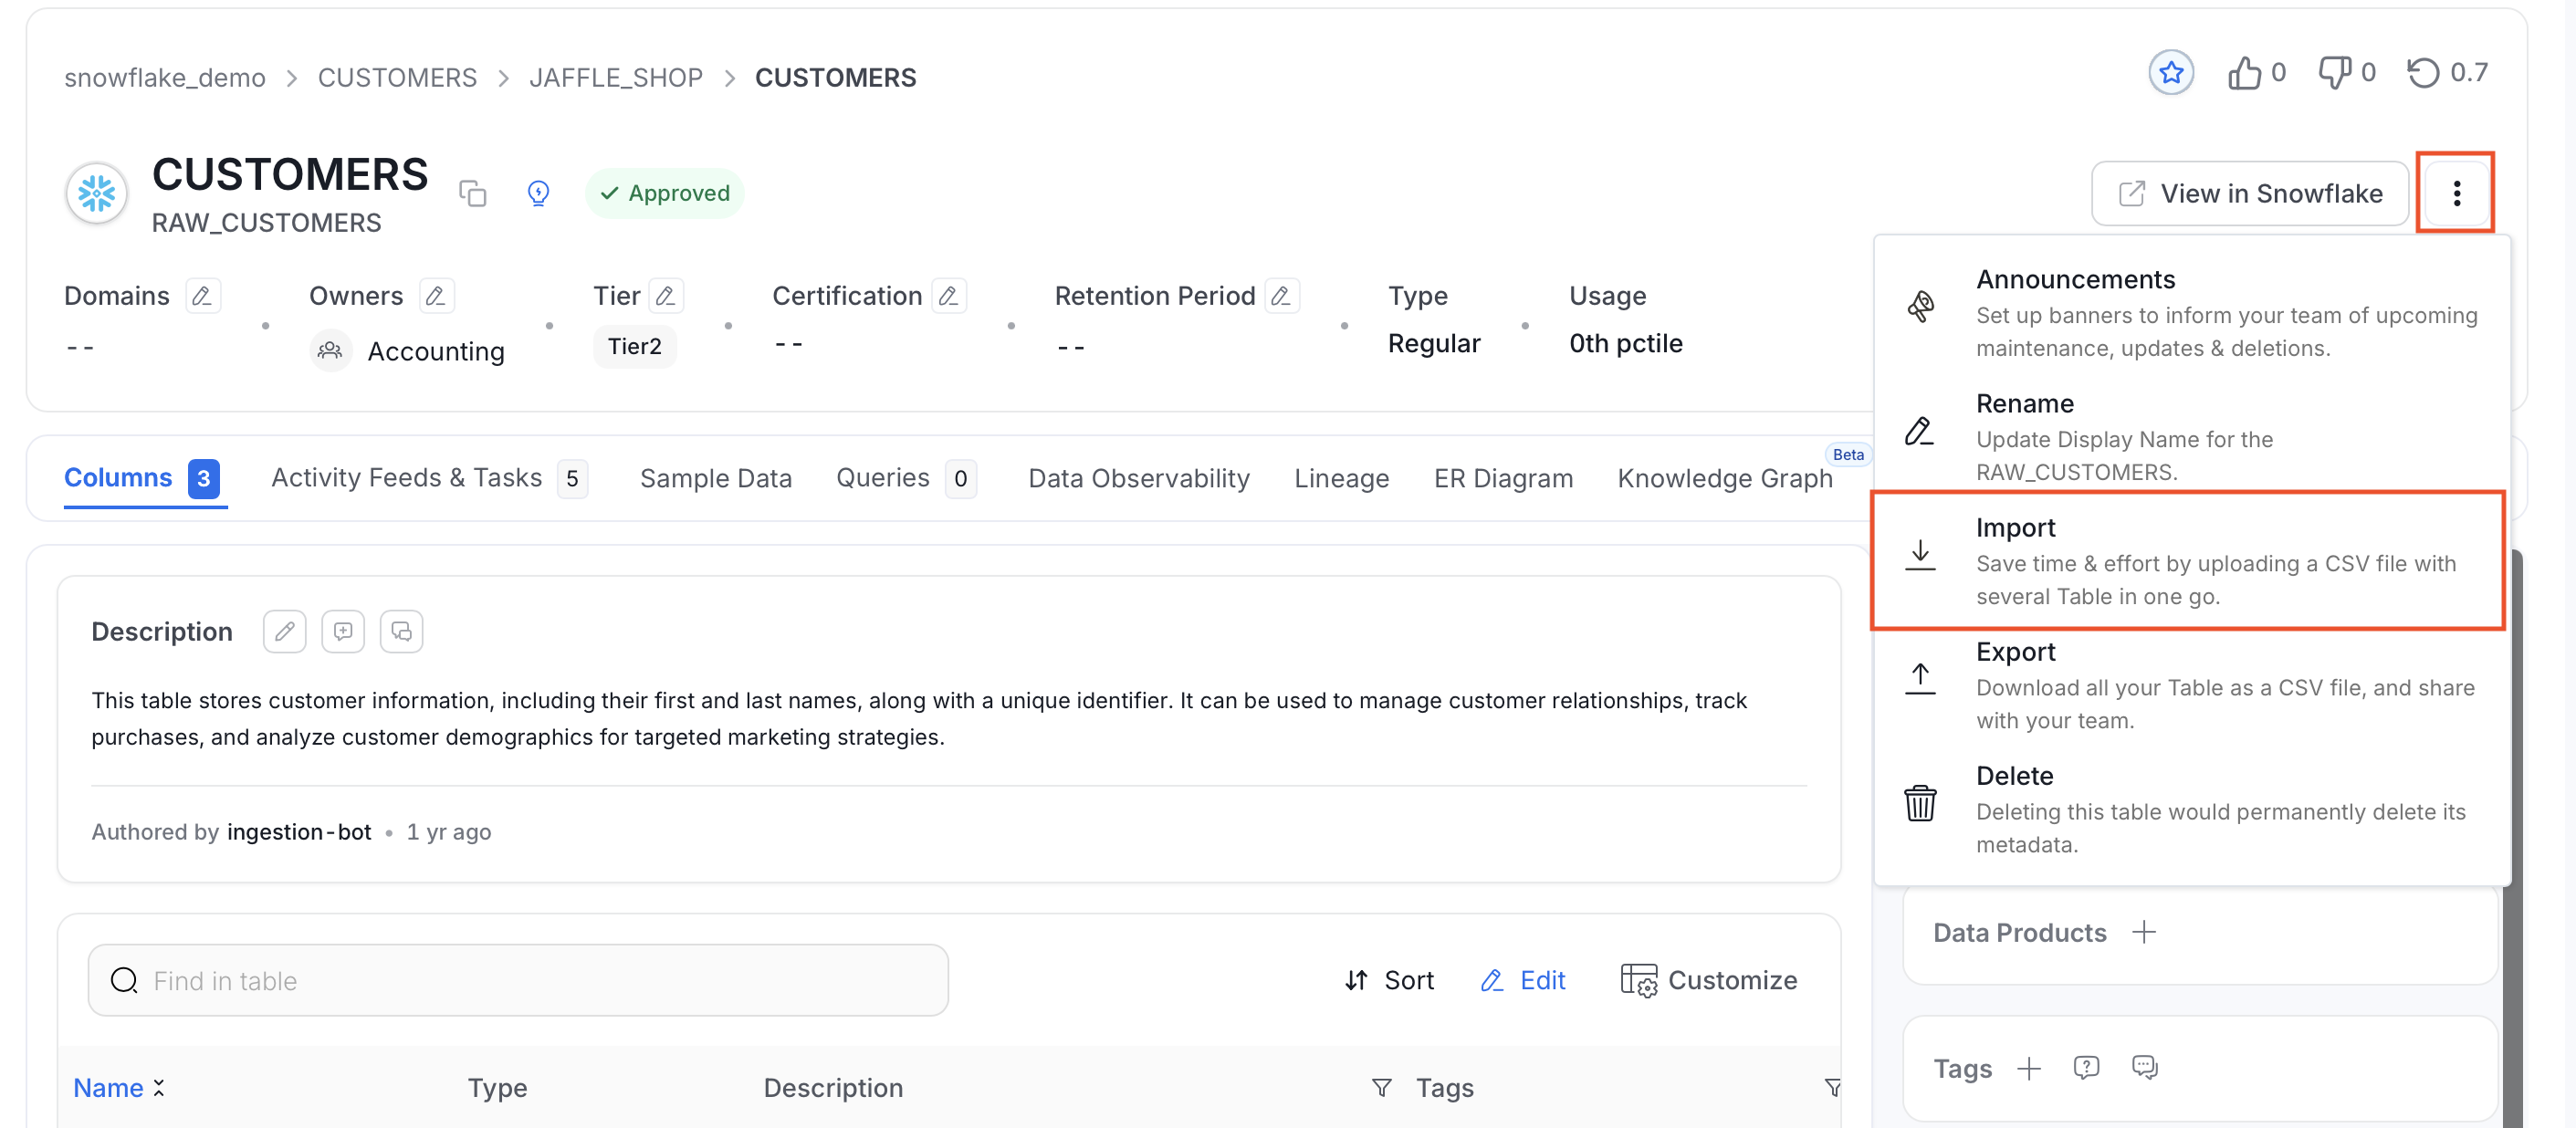Add a Data Product plus icon
The image size is (2576, 1128).
[x=2143, y=932]
